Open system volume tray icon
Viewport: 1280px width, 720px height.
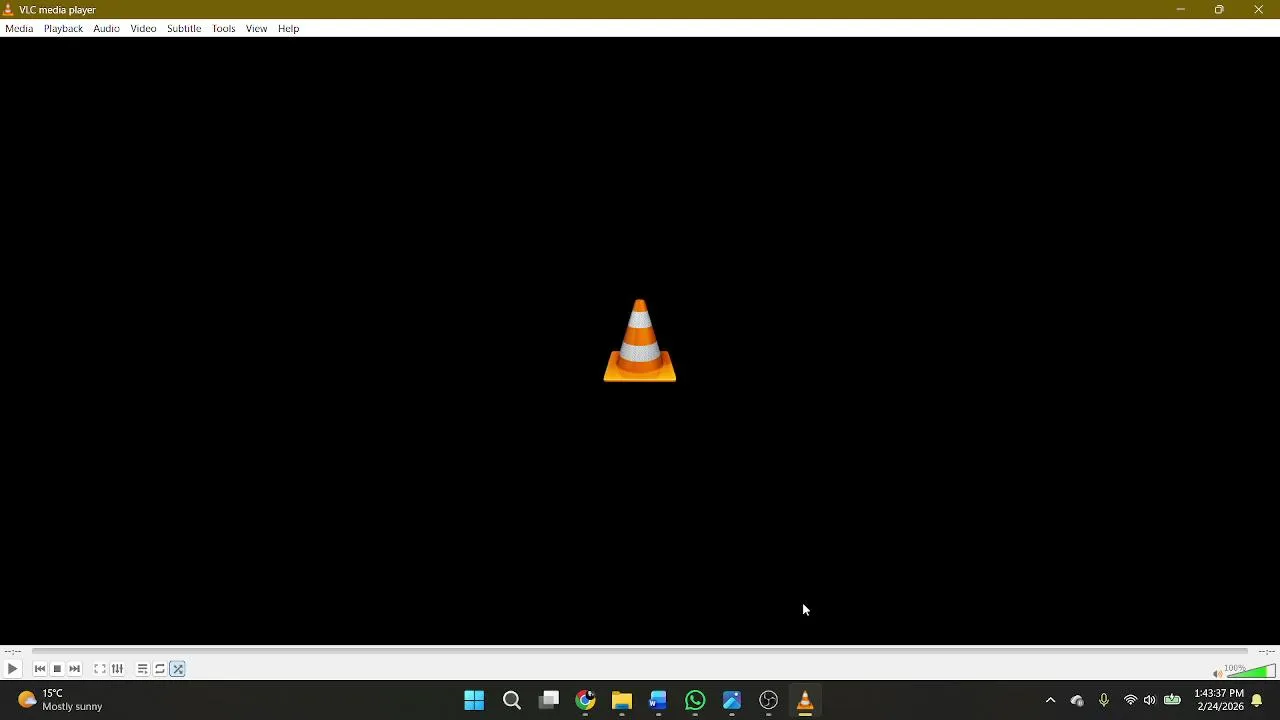[x=1150, y=701]
